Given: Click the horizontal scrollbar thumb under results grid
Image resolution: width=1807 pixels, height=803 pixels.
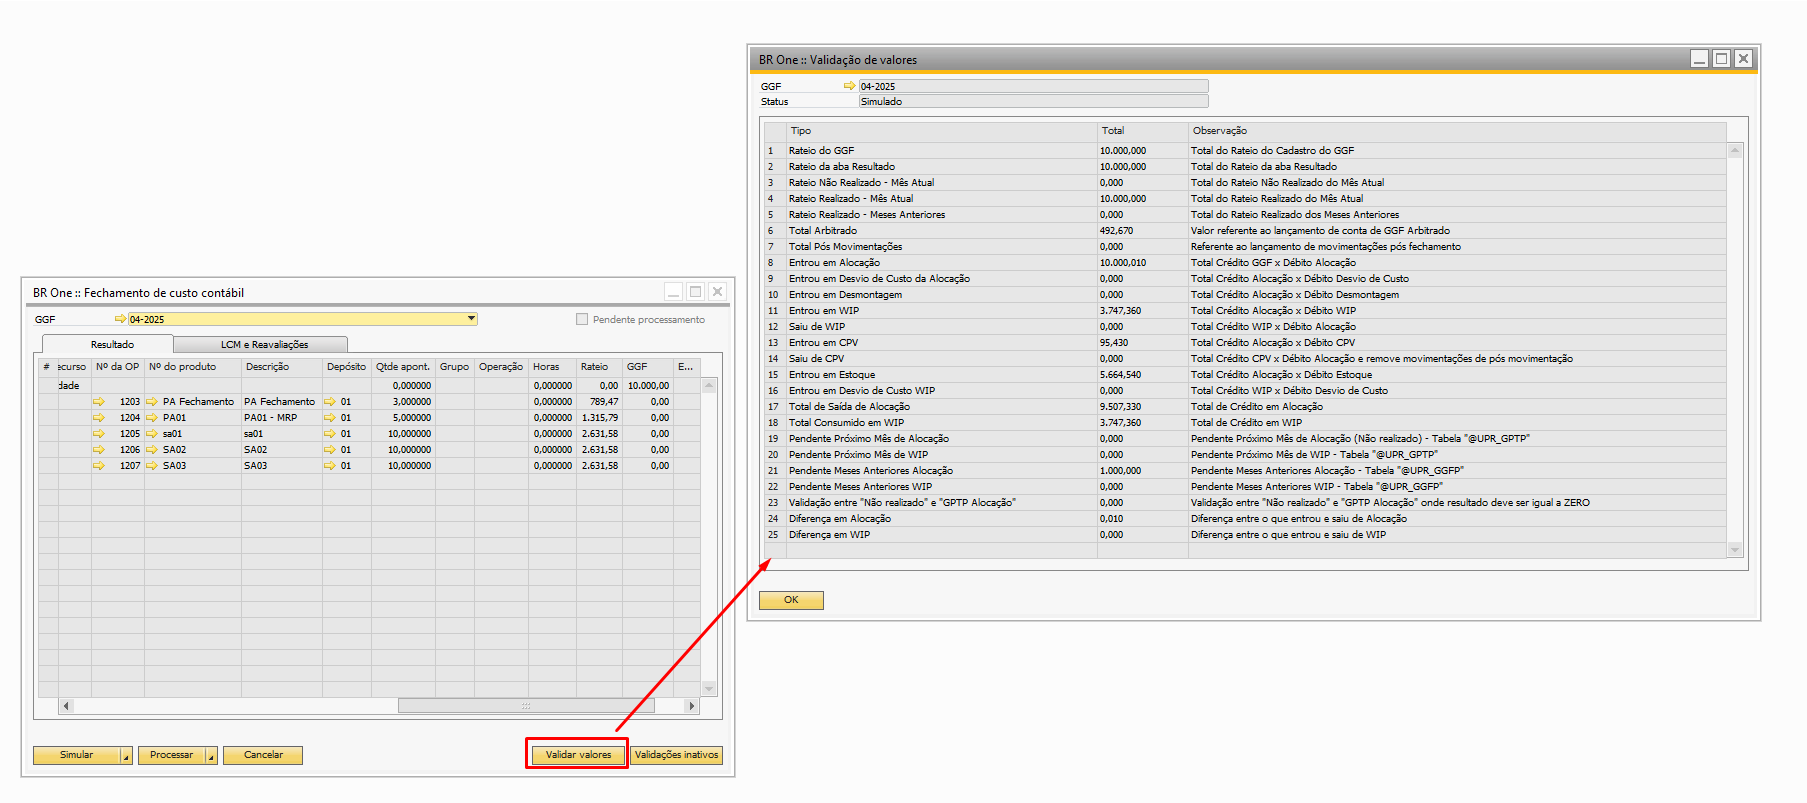Looking at the screenshot, I should [526, 706].
